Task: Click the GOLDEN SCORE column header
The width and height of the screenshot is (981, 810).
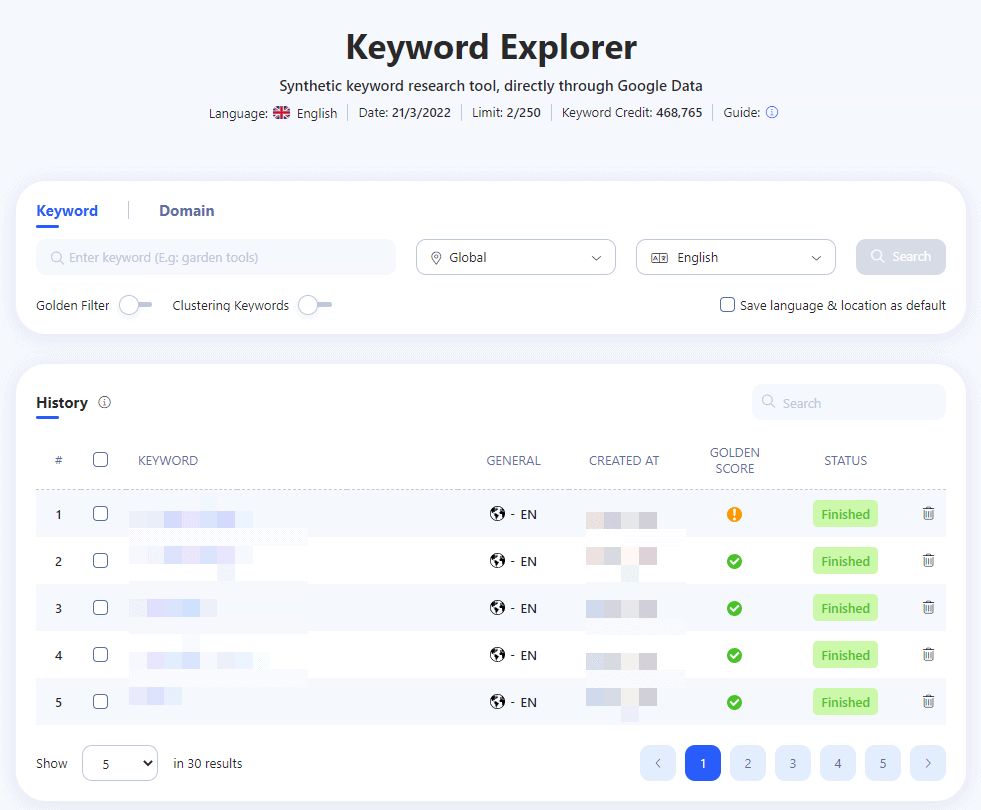Action: pos(734,460)
